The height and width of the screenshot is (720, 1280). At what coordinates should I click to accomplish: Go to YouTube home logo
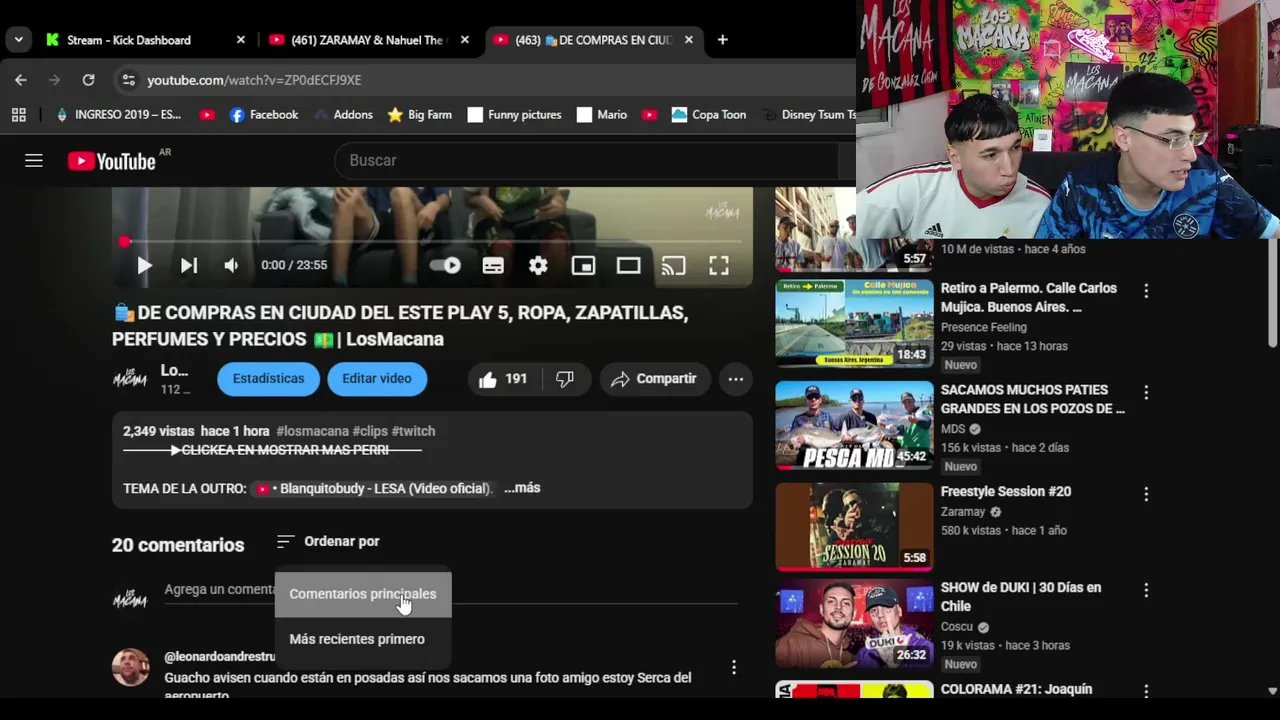point(111,161)
